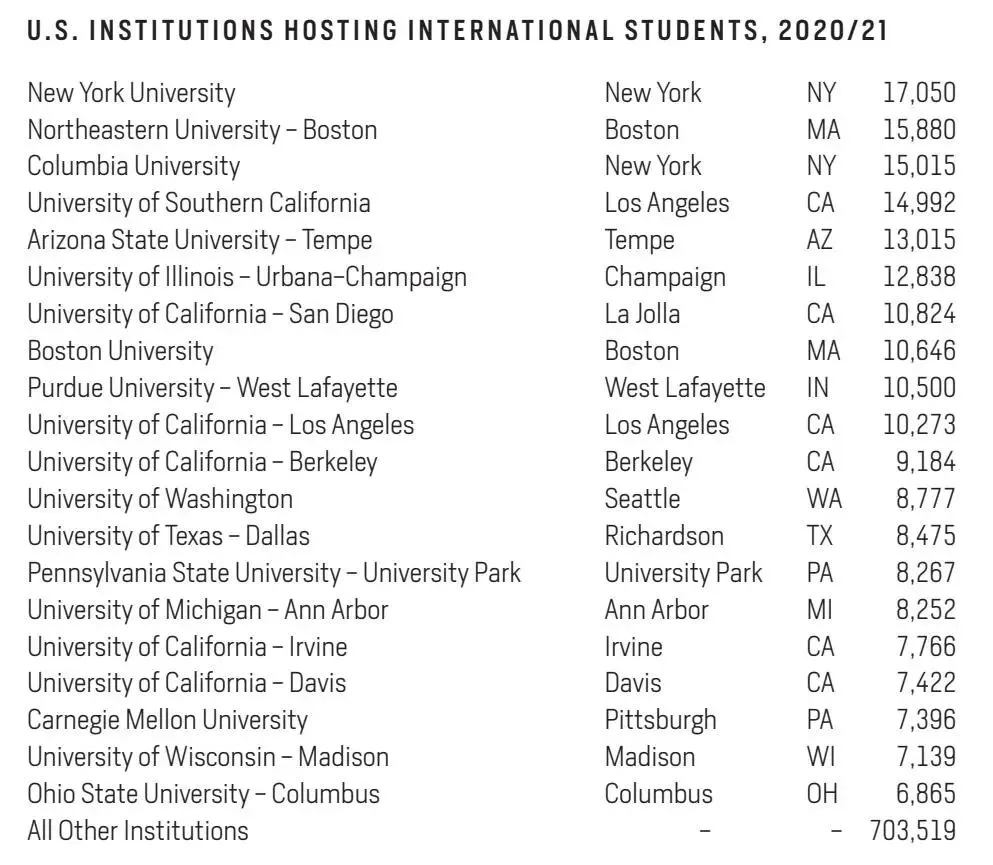Select Pennsylvania State University – University Park

(274, 573)
